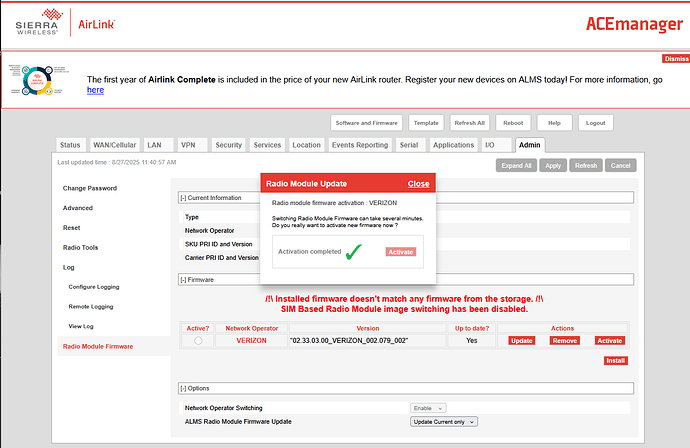
Task: Click the green activation completed checkmark
Action: click(353, 252)
